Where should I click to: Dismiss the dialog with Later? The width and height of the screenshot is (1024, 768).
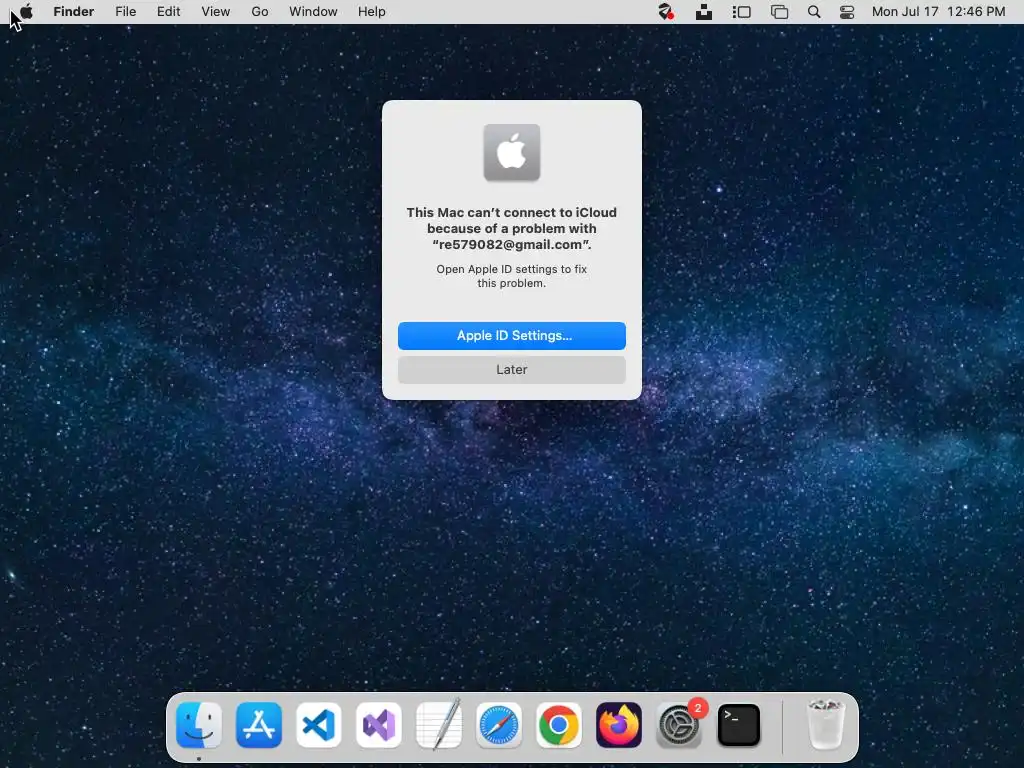512,370
